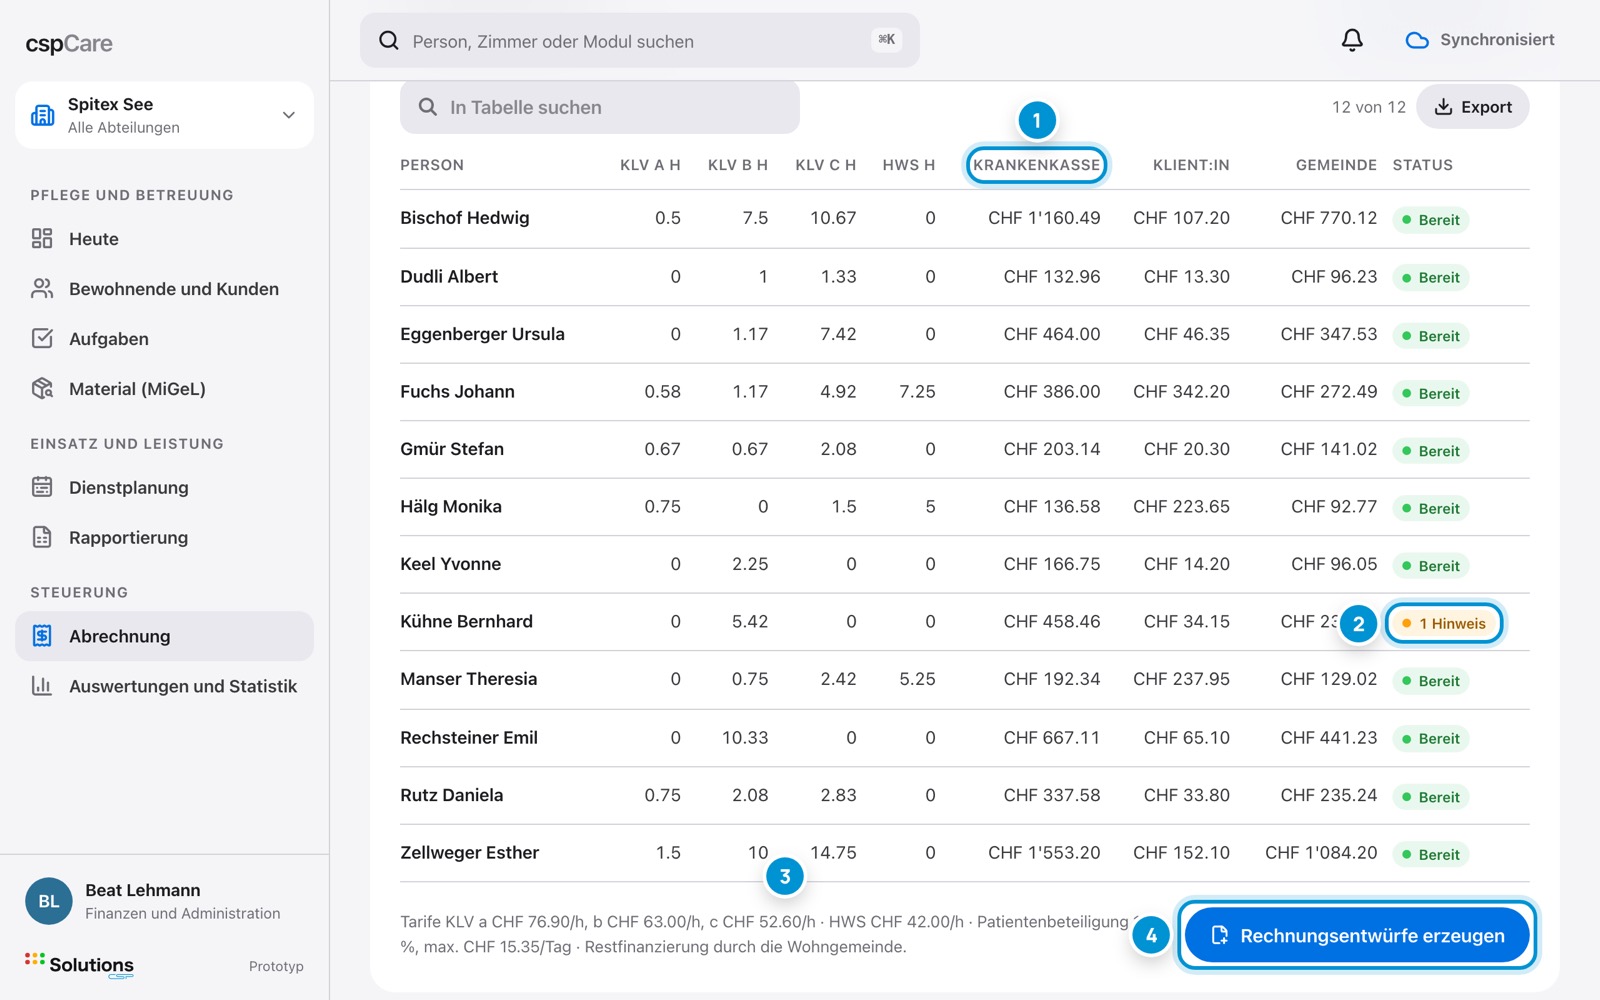
Task: Focus the global search field
Action: tap(640, 41)
